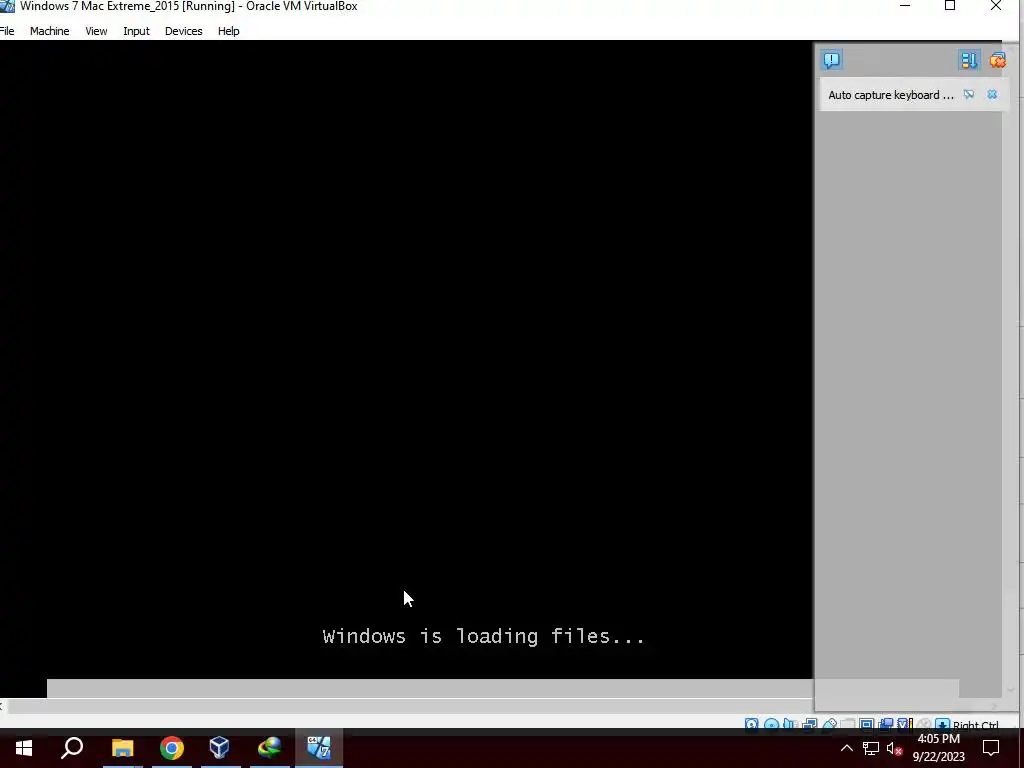Select the running Windows 7 VM taskbar icon
Screen dimensions: 1024x768
point(319,748)
